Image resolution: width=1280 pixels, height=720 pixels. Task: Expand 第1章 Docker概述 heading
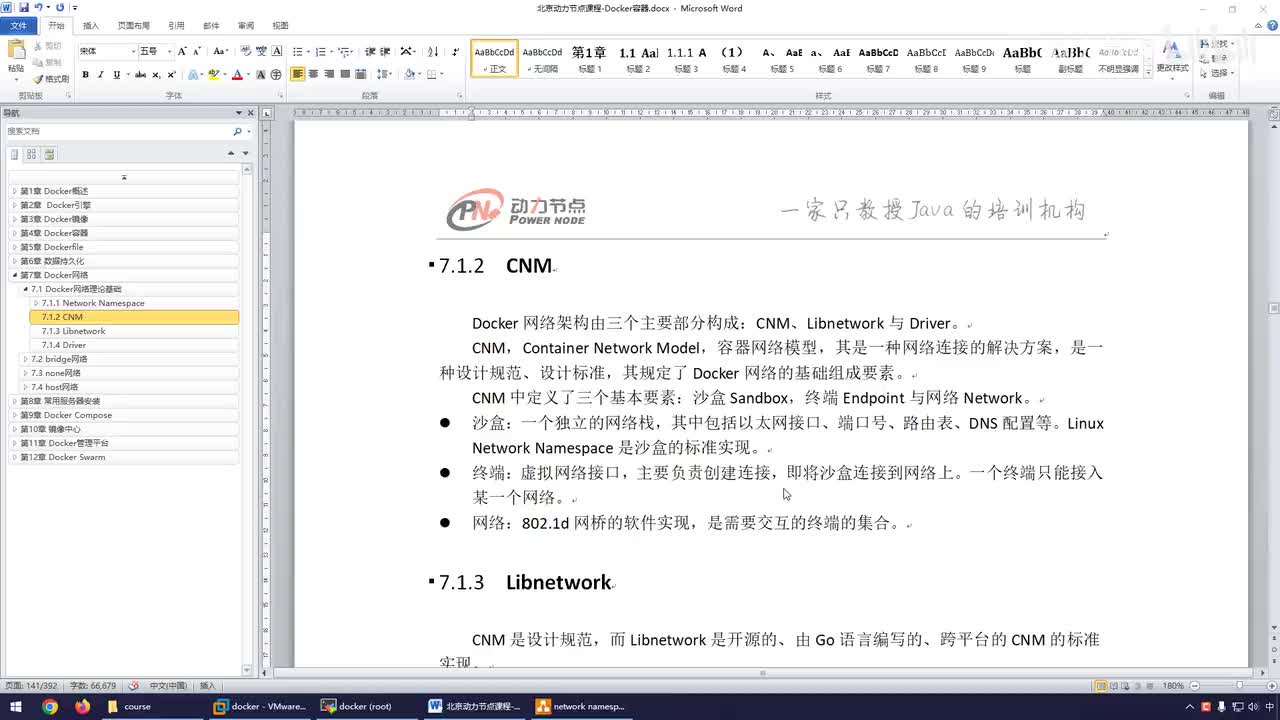tap(14, 191)
